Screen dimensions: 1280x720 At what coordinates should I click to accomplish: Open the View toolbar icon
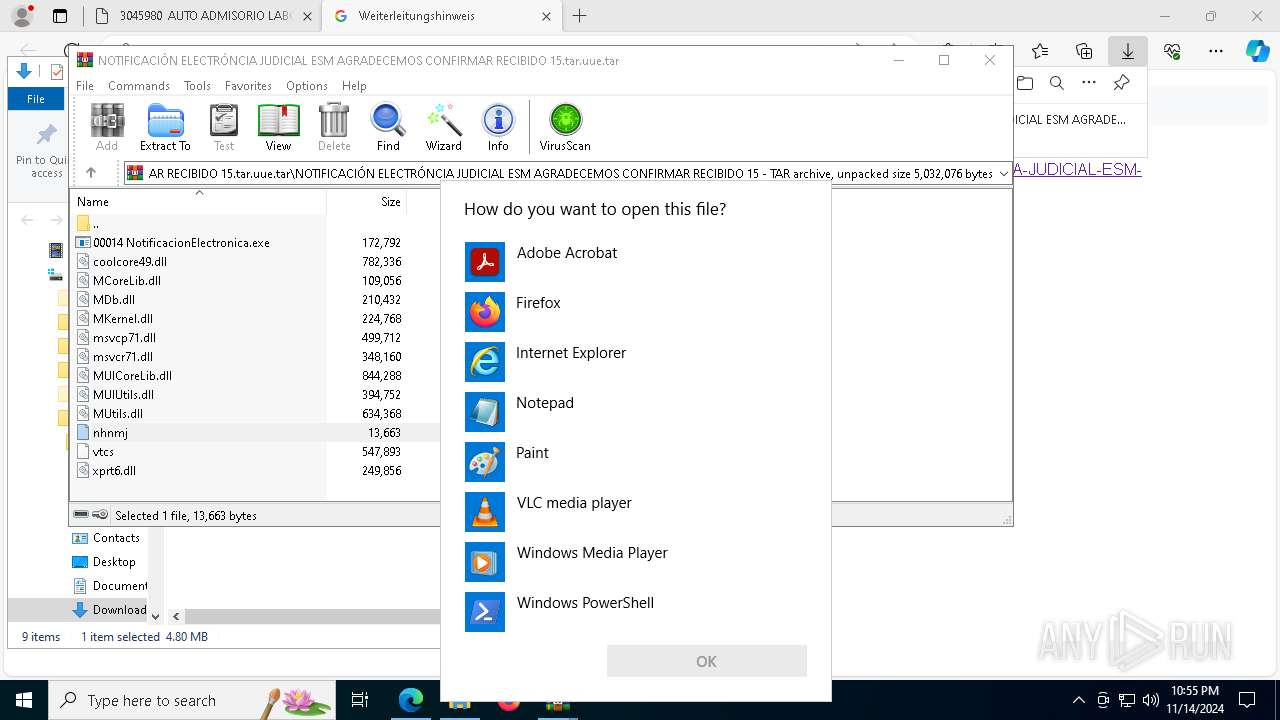pyautogui.click(x=278, y=127)
